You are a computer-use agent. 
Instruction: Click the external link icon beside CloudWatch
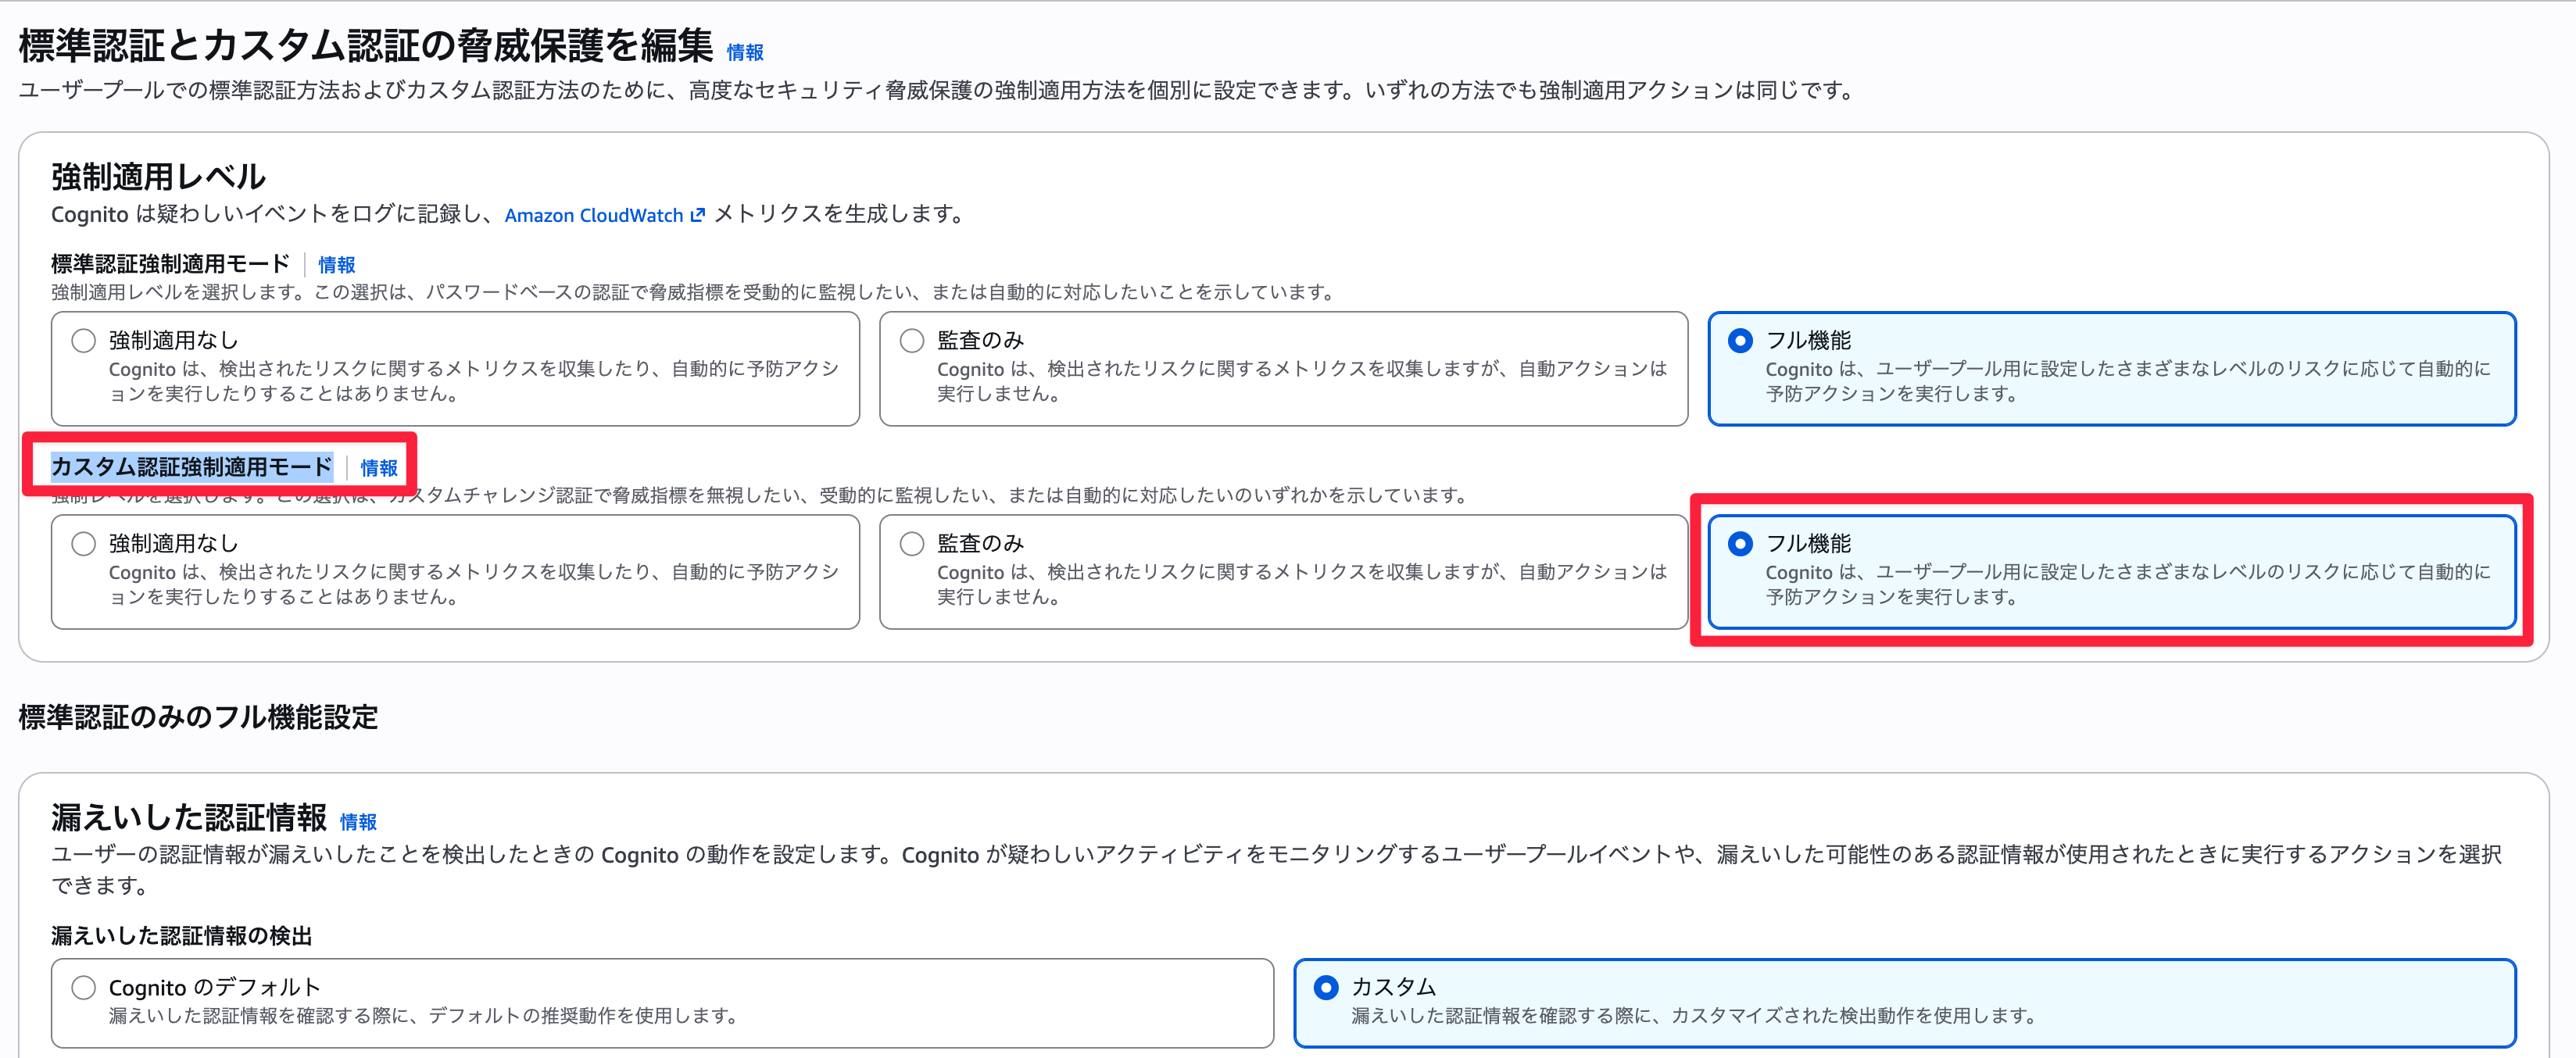click(x=698, y=215)
